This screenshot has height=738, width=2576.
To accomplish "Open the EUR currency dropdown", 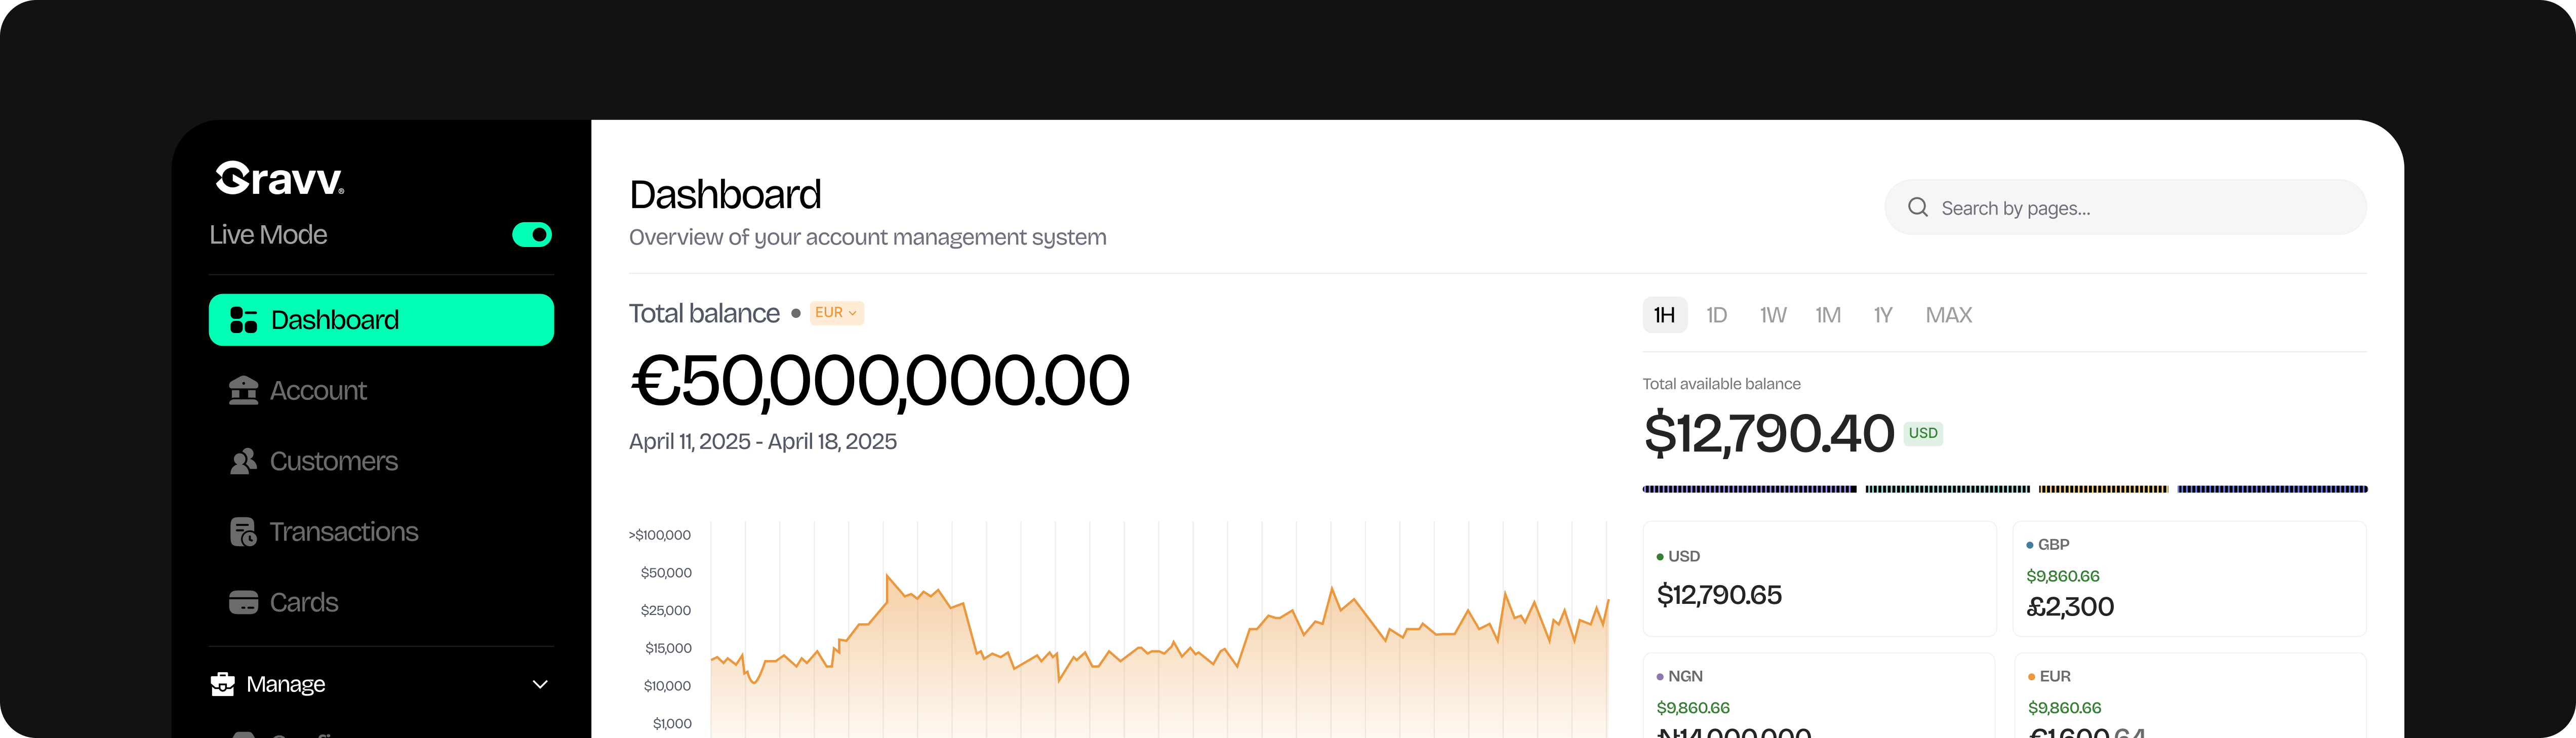I will coord(836,313).
